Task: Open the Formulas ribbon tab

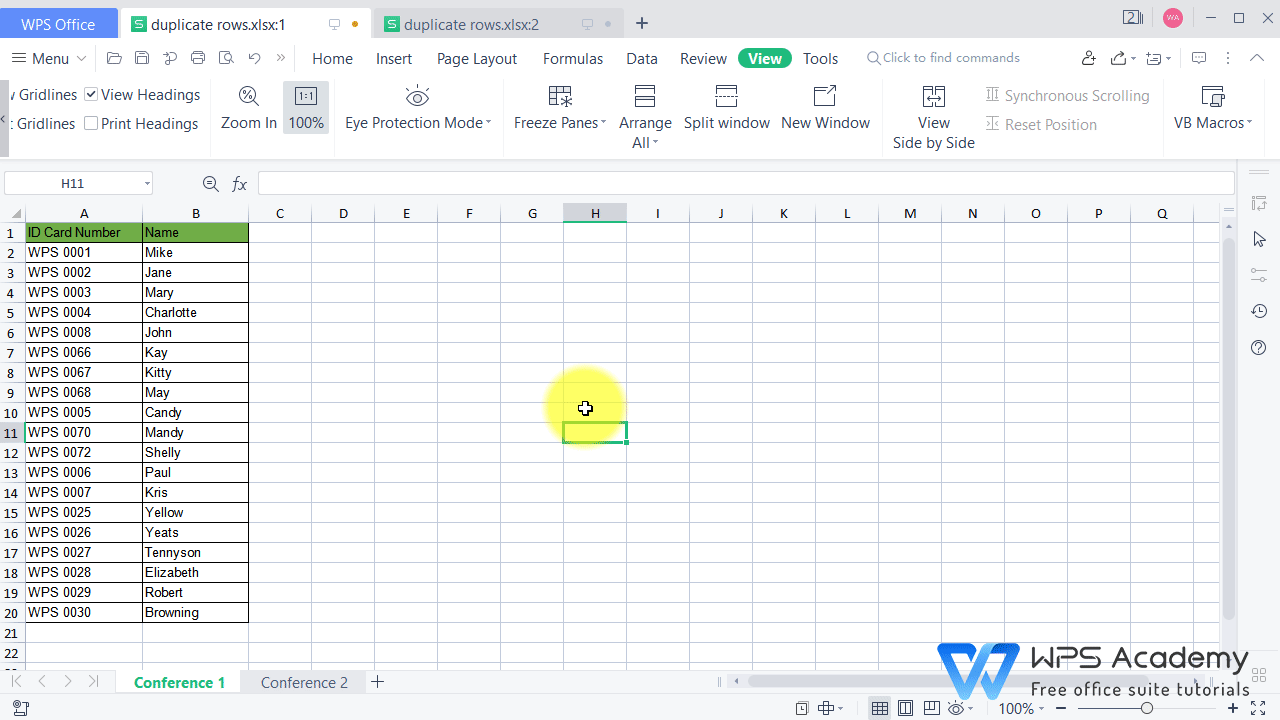Action: 572,58
